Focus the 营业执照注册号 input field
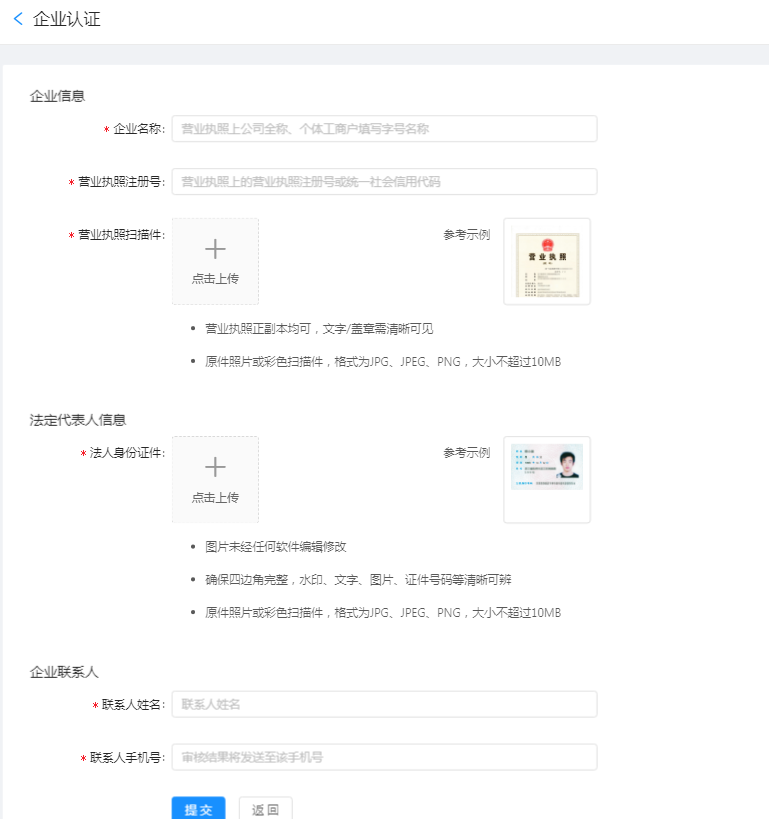The image size is (769, 819). (x=384, y=182)
